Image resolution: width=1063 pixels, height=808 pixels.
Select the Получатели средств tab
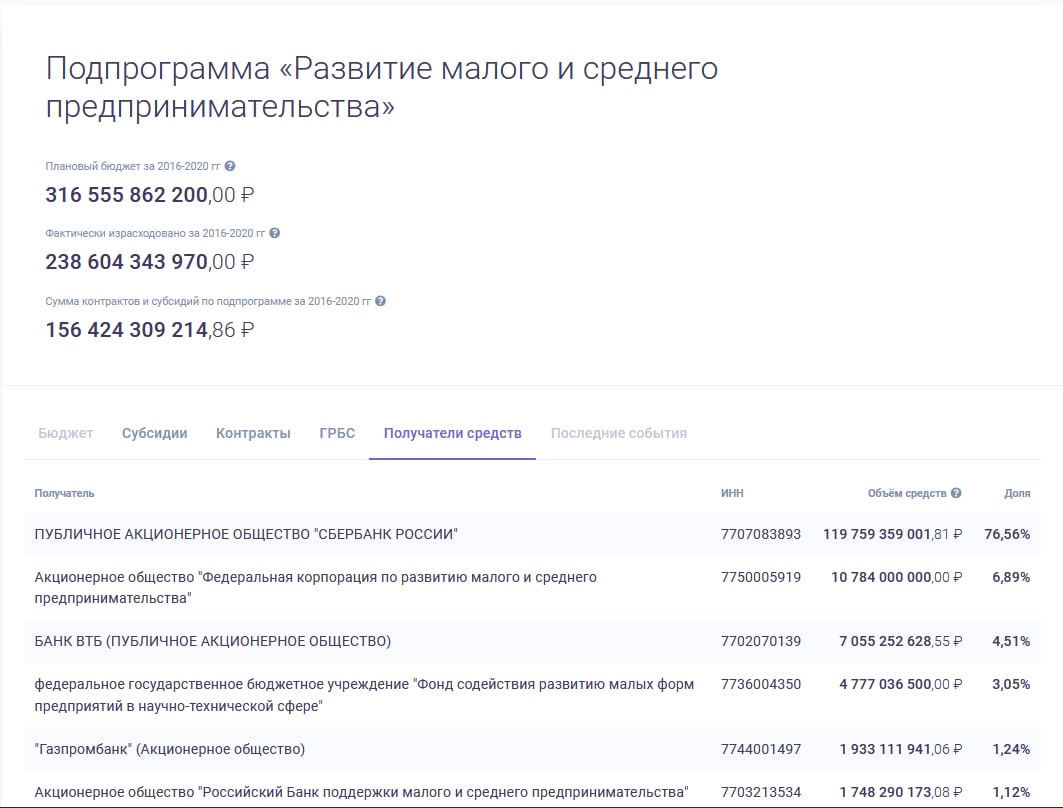click(452, 433)
